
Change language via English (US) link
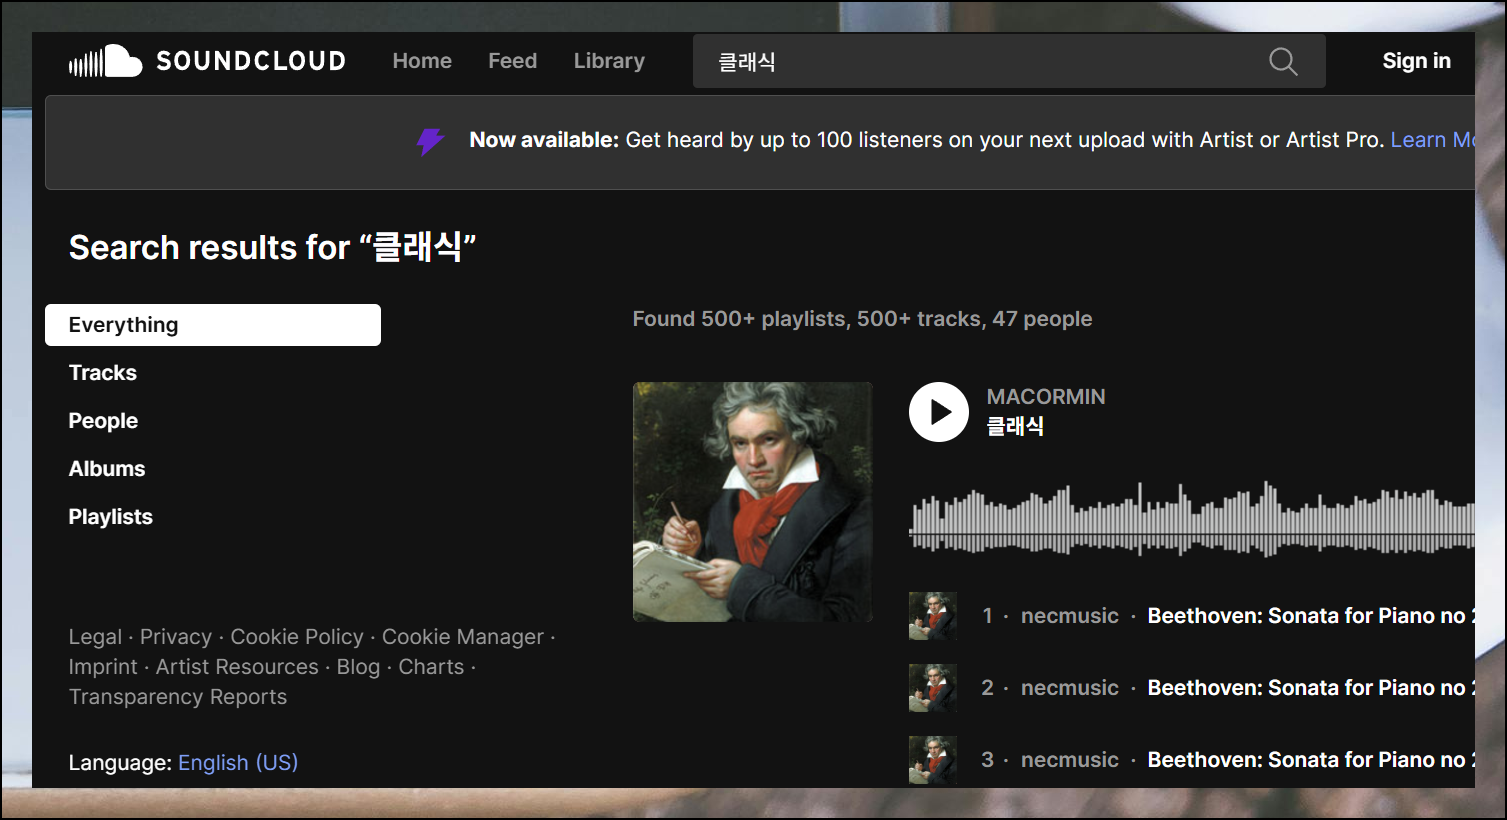(238, 763)
